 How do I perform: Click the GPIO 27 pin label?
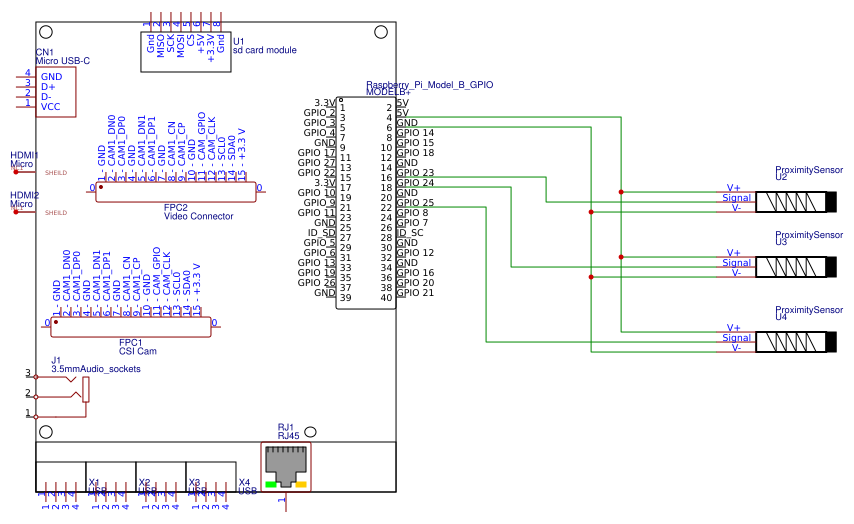[316, 162]
